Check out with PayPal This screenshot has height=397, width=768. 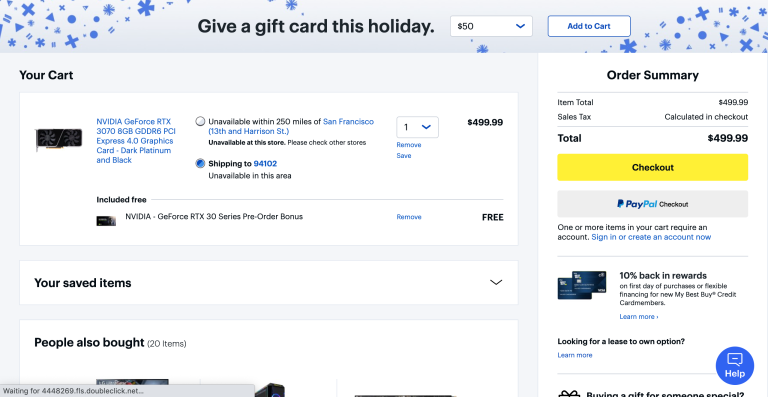click(x=652, y=204)
